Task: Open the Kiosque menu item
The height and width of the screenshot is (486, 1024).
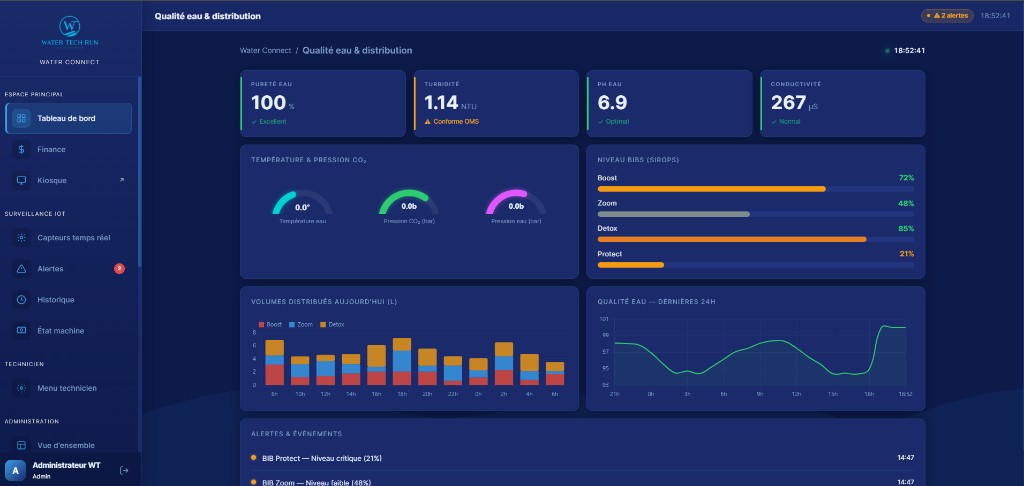Action: pyautogui.click(x=69, y=180)
